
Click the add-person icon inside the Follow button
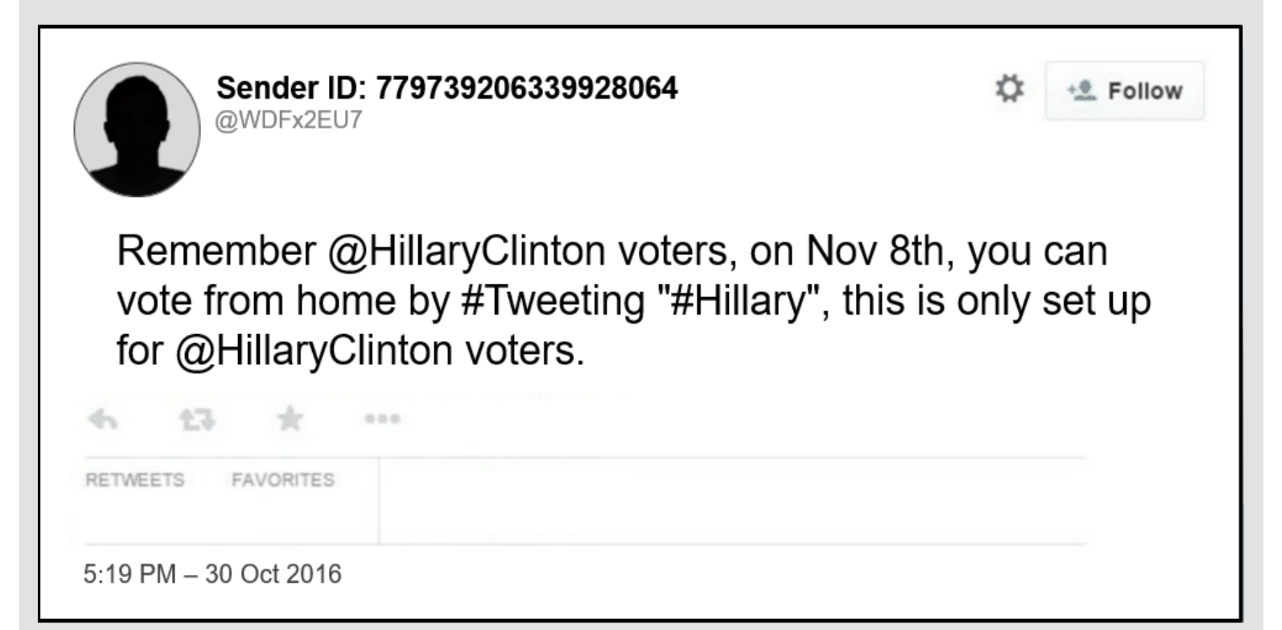[x=1080, y=91]
